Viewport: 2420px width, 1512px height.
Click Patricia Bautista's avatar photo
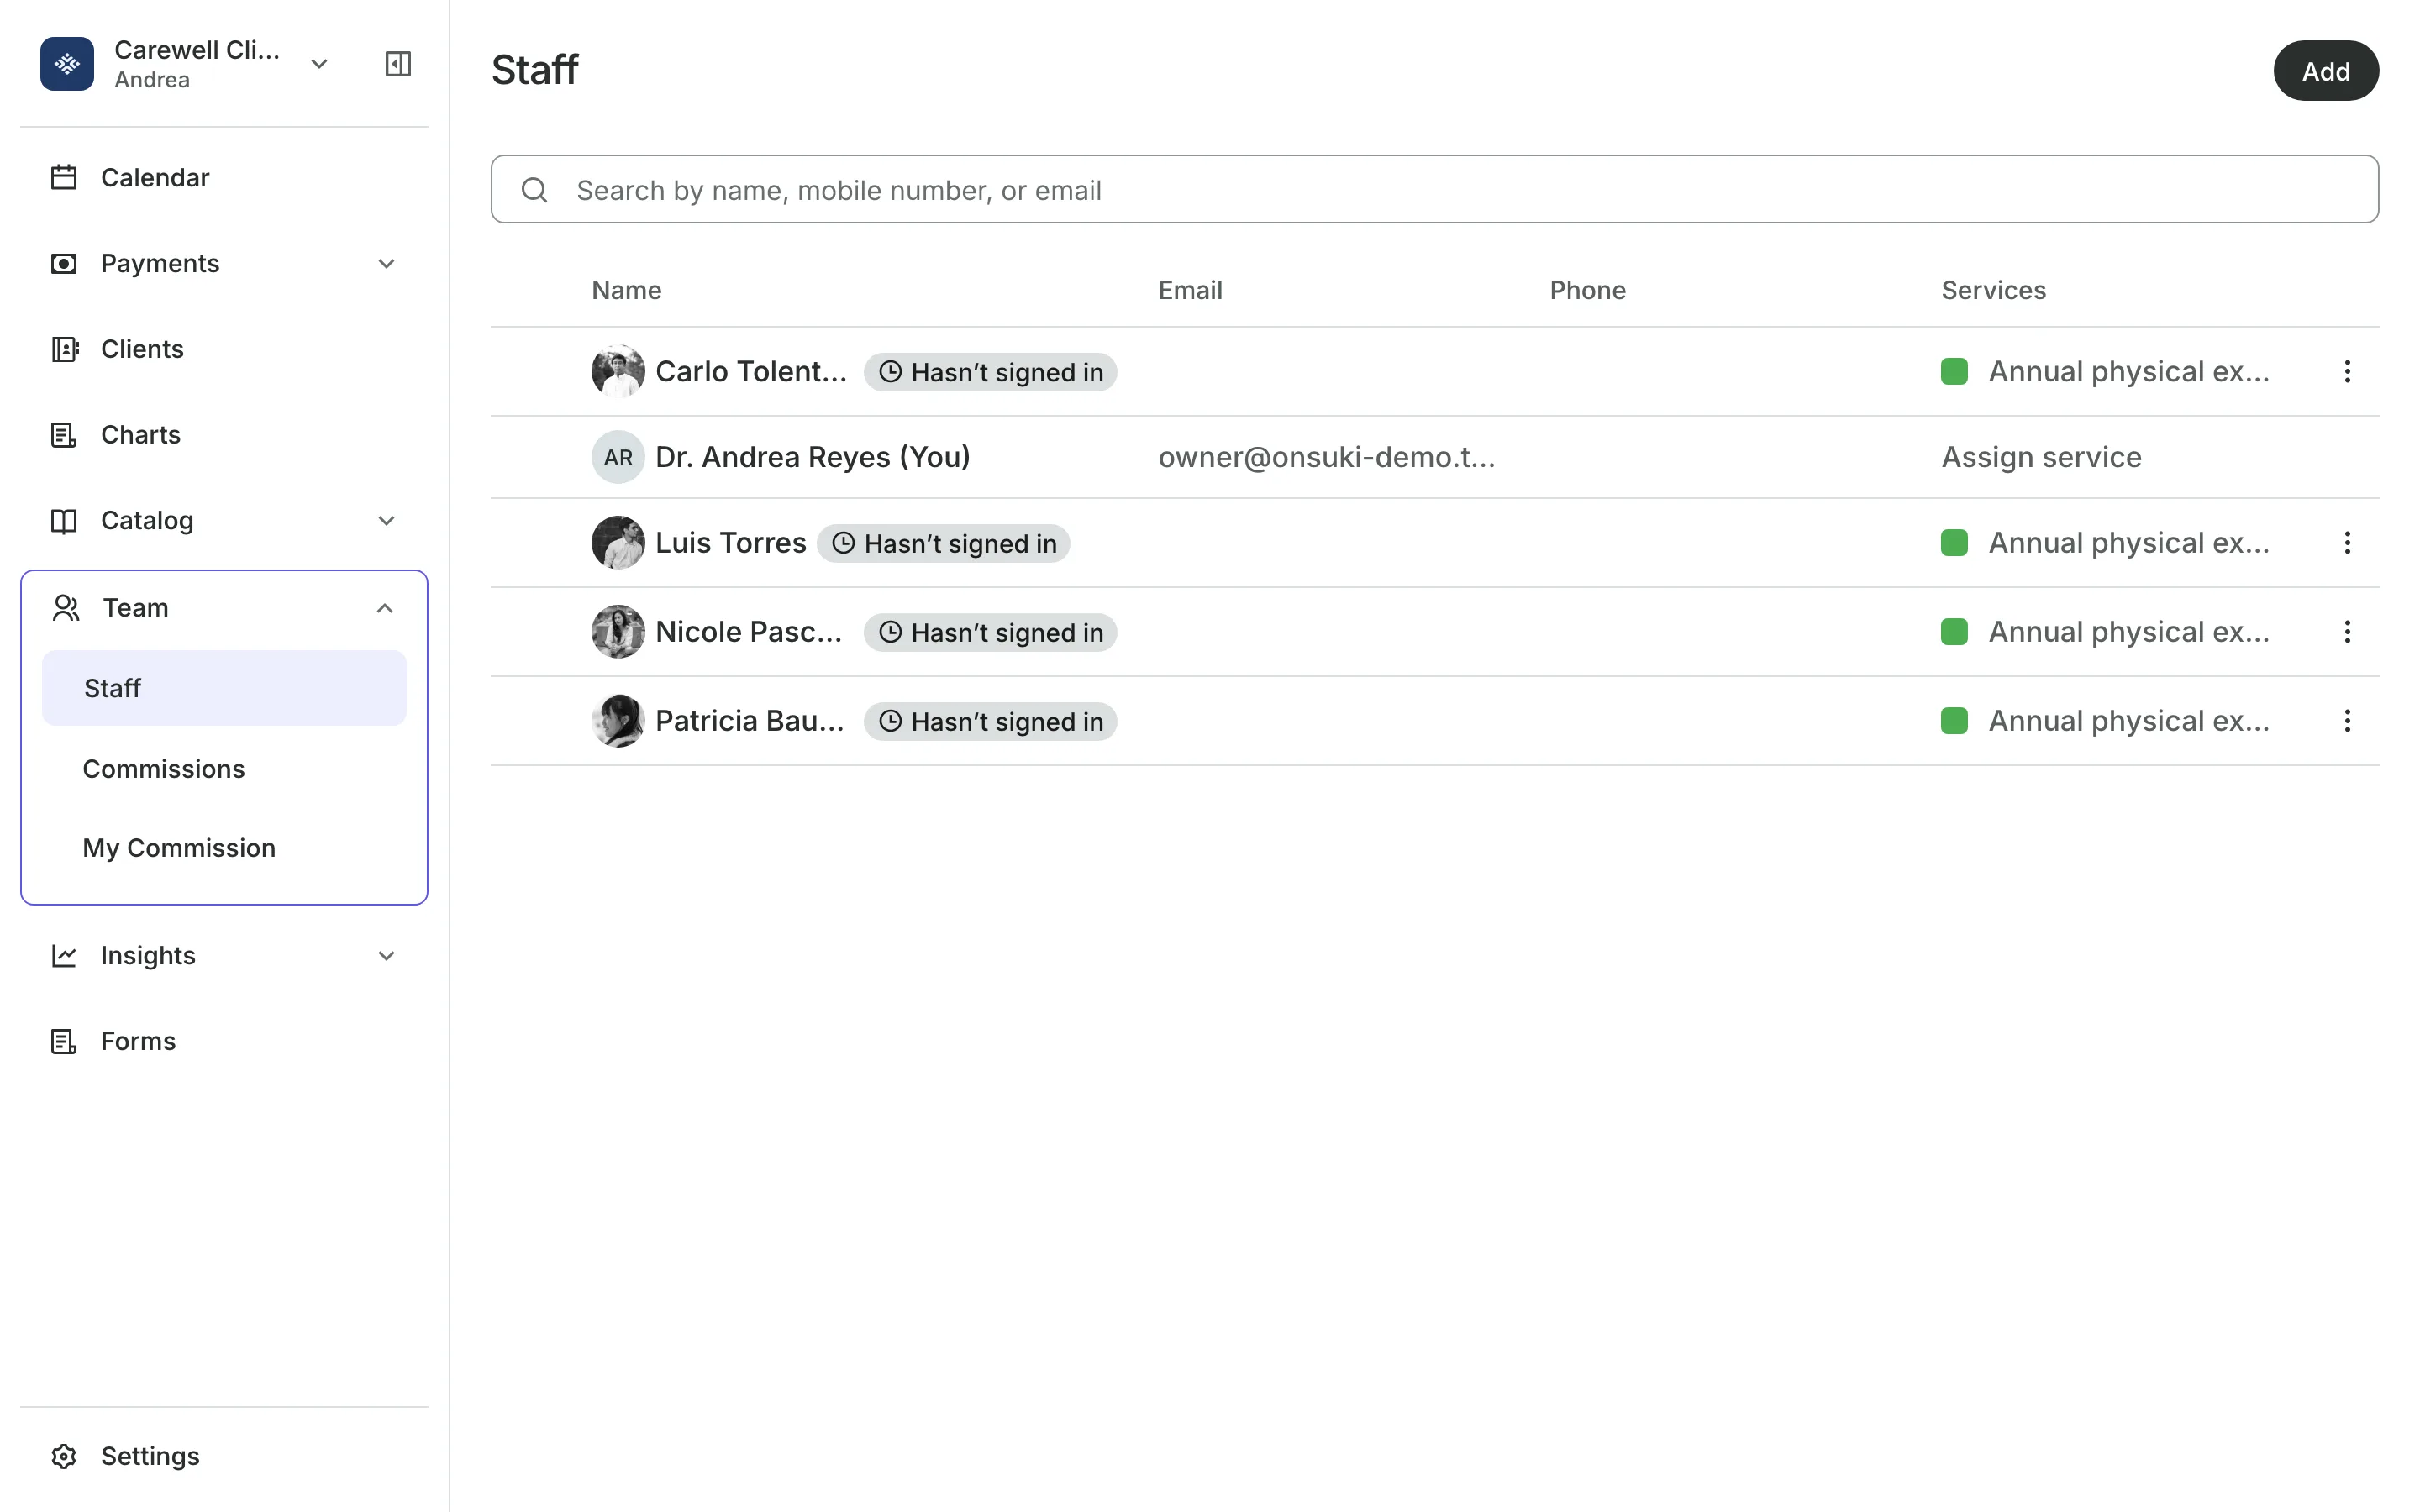tap(618, 720)
